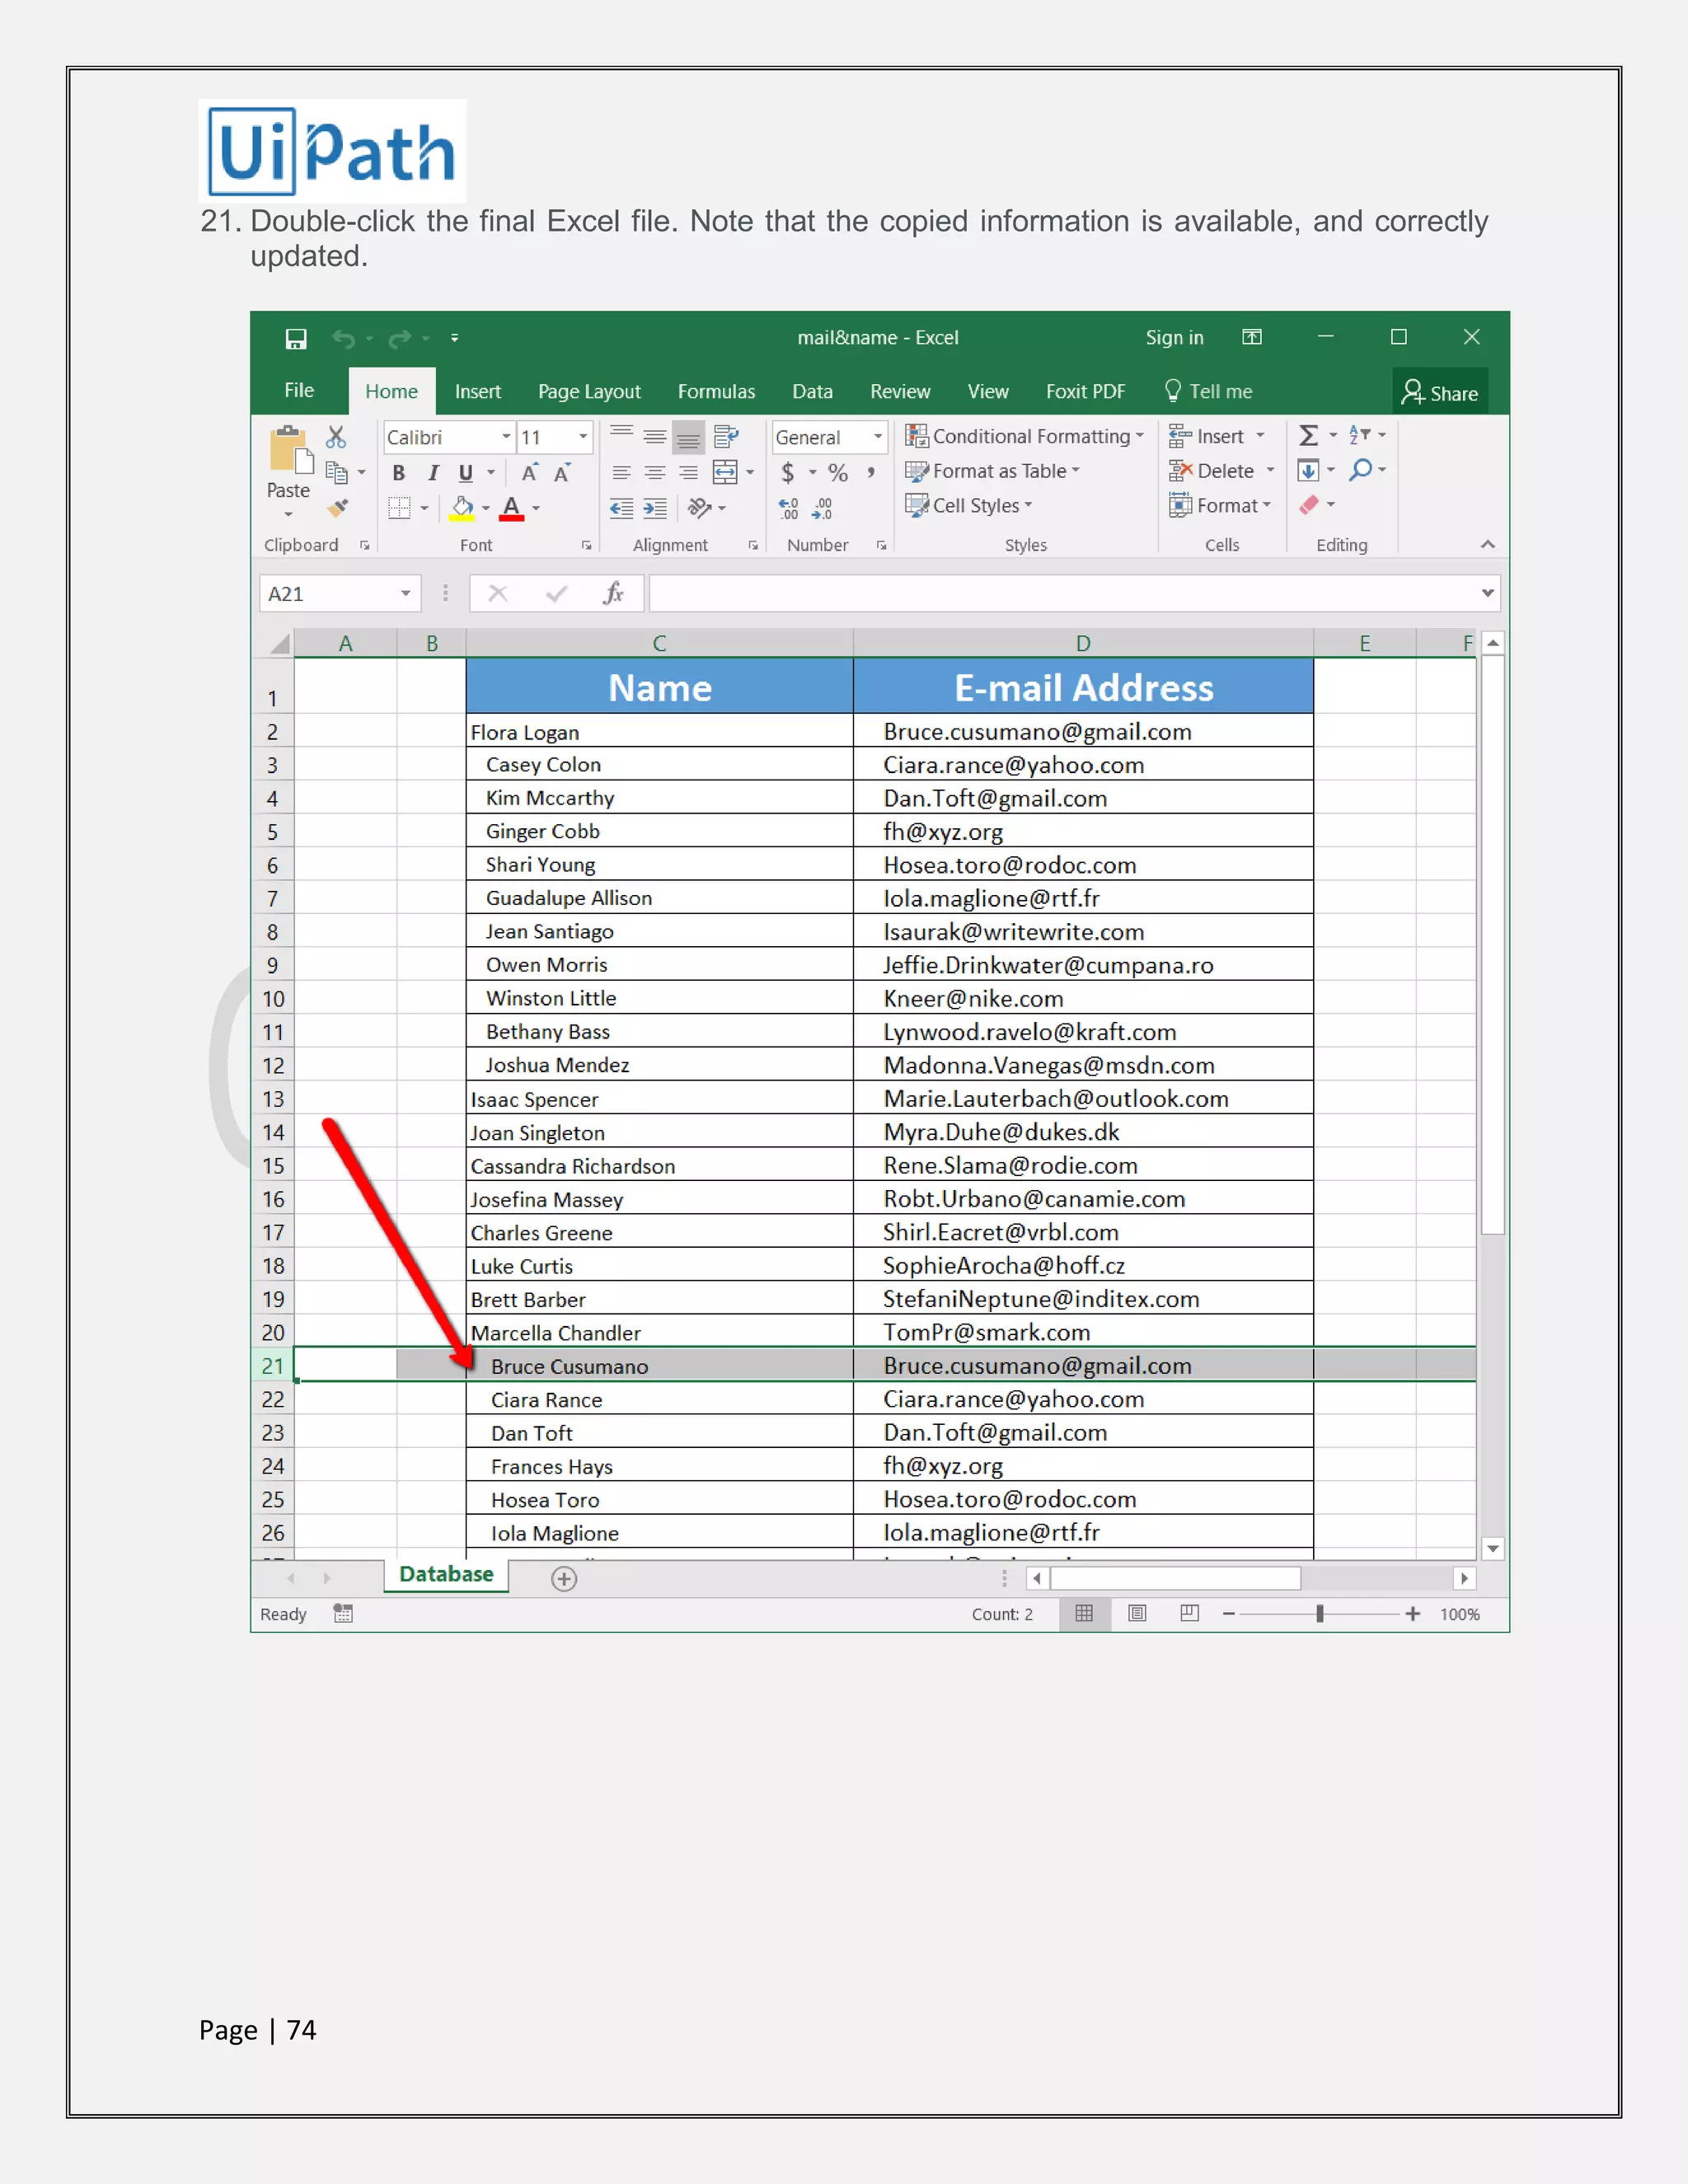The image size is (1688, 2184).
Task: Click the Decrease Decimal icon
Action: point(822,509)
